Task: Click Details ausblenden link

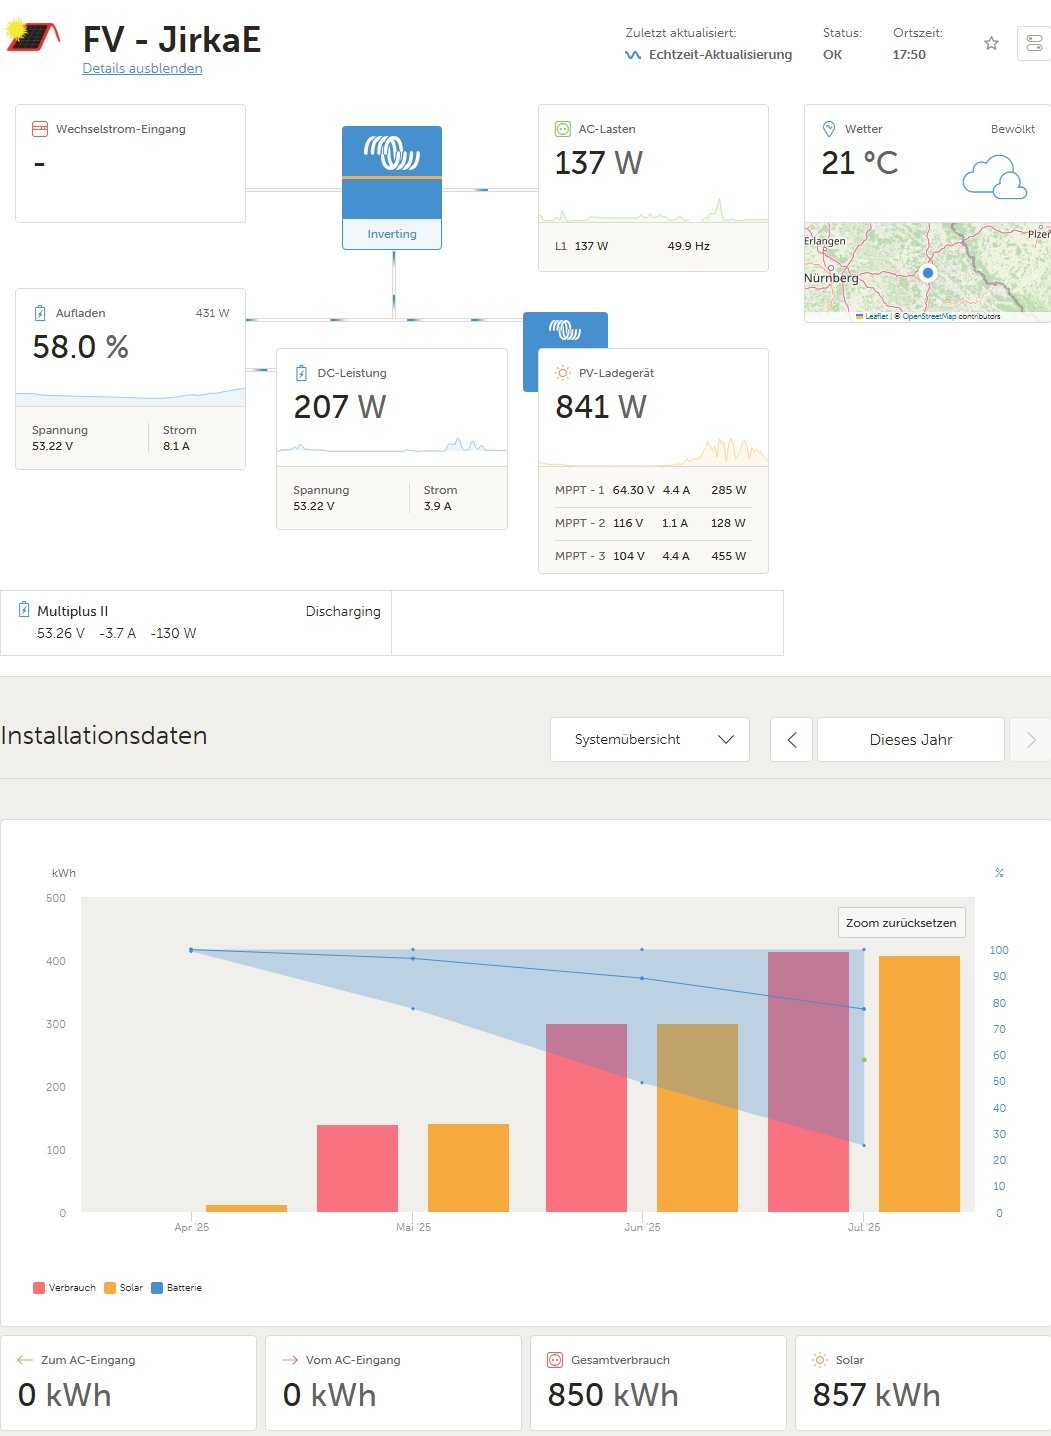Action: (142, 68)
